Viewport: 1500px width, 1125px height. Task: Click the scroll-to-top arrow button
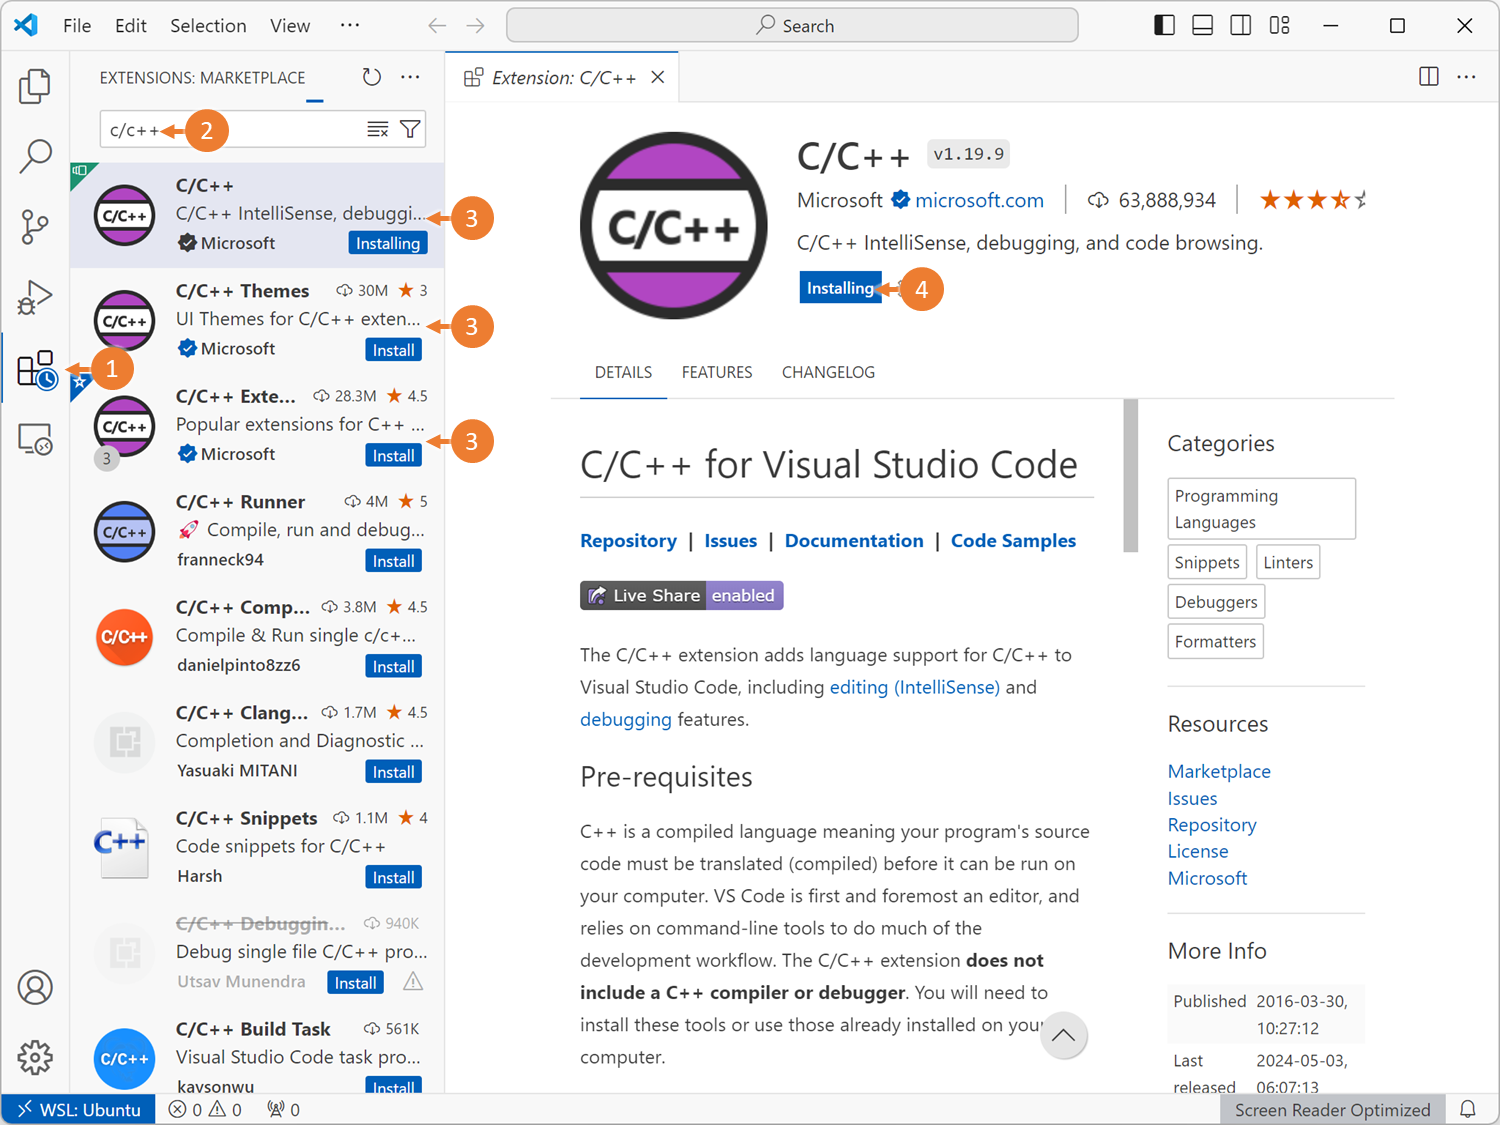coord(1063,1035)
